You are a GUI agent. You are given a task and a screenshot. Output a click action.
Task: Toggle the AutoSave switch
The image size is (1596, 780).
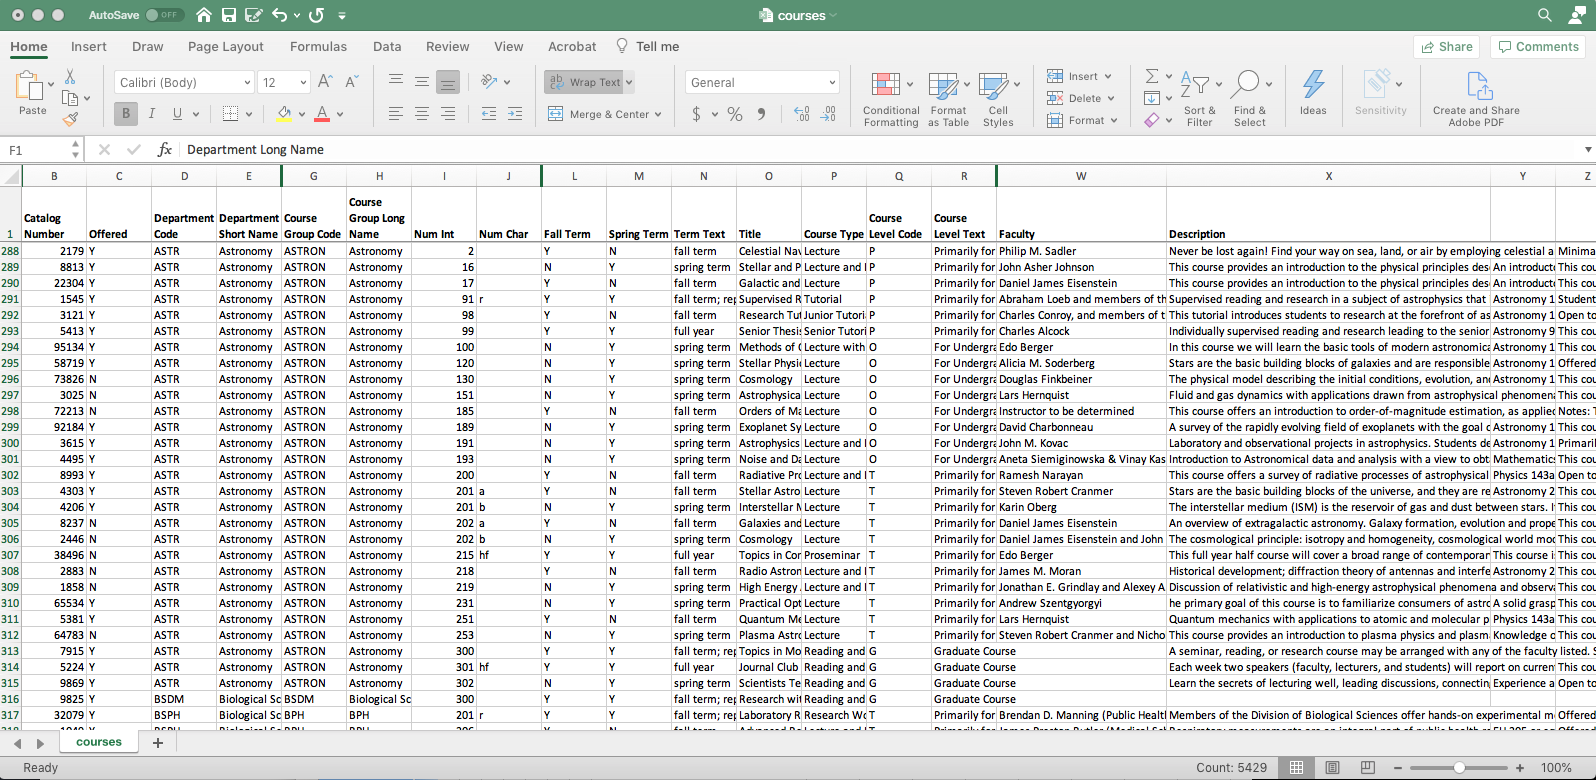coord(164,15)
